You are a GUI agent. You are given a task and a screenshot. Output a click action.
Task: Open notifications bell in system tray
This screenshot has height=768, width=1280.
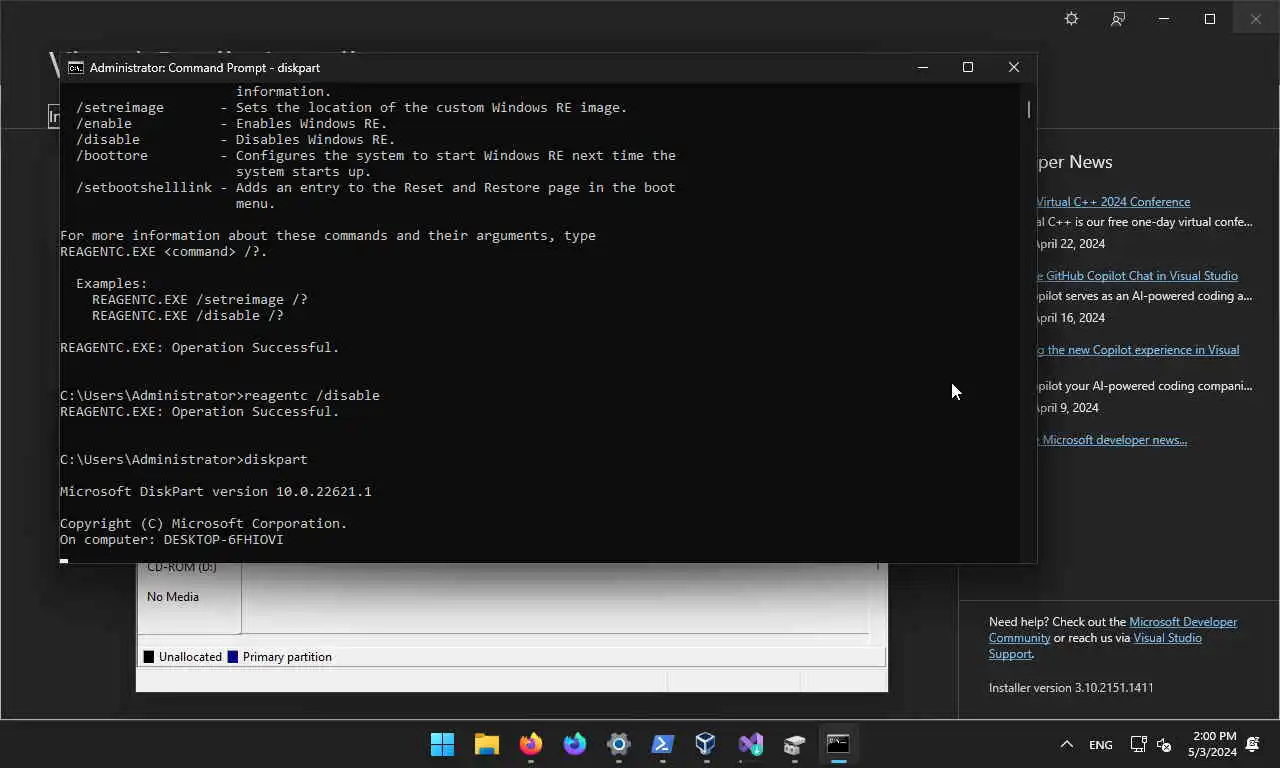click(x=1253, y=744)
